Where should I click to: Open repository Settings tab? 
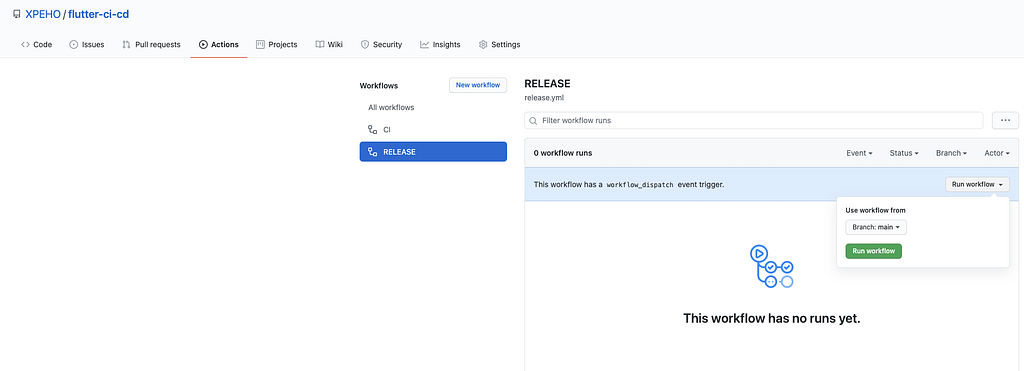[x=500, y=44]
